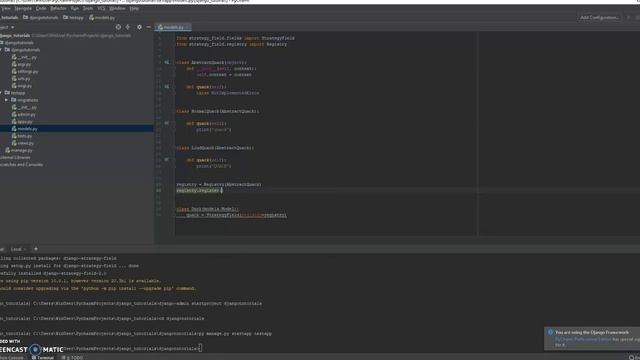Click Add Configuration button
The height and width of the screenshot is (360, 640).
[x=599, y=18]
